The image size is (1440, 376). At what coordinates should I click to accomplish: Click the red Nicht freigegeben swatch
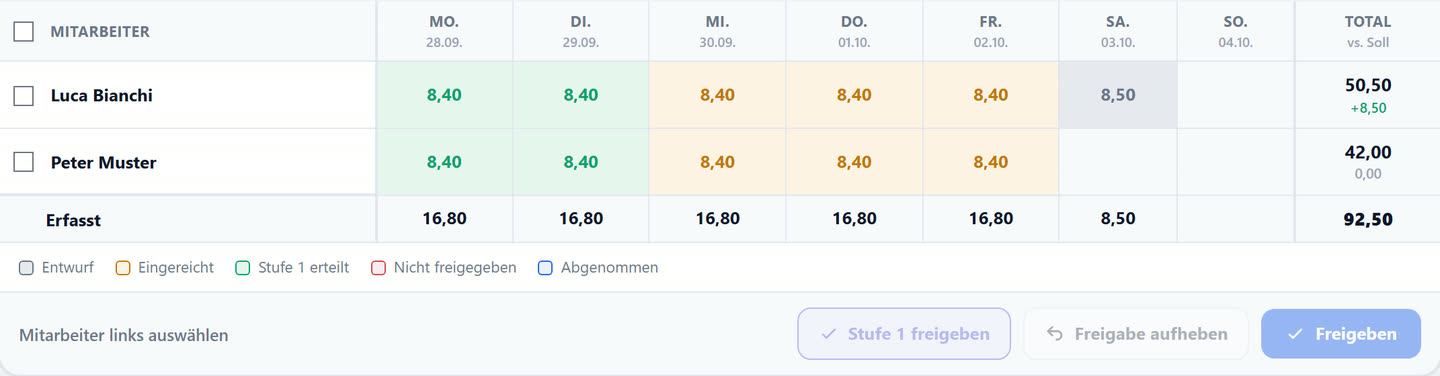[378, 268]
